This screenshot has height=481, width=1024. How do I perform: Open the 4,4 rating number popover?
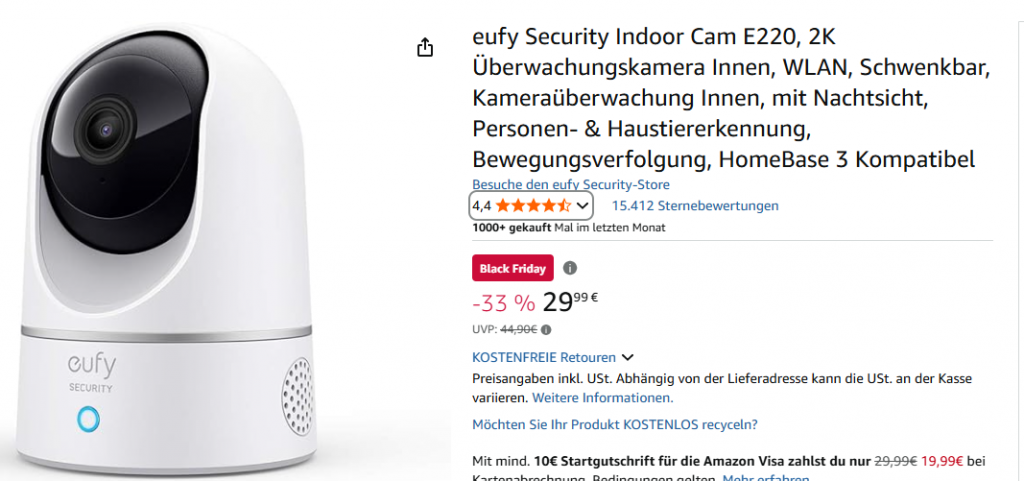click(x=481, y=206)
